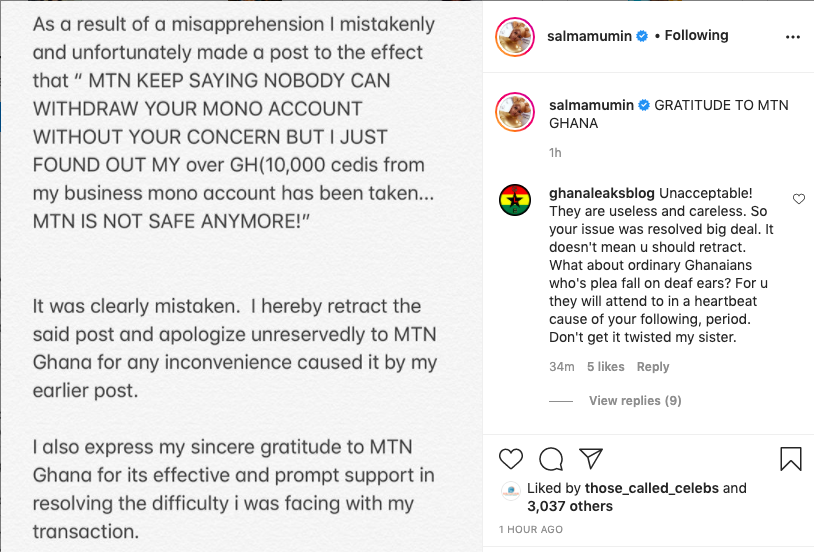814x552 pixels.
Task: Open salmamumin username in caption
Action: [592, 105]
